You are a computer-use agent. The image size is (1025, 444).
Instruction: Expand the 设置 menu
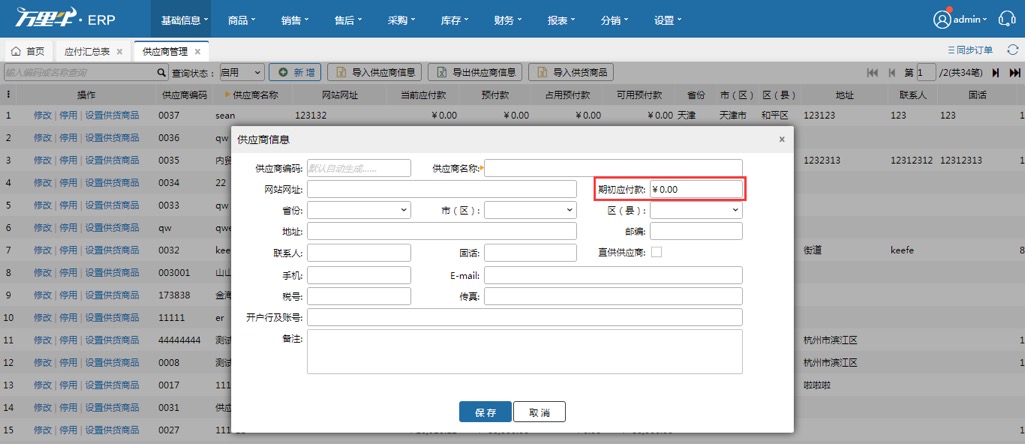[667, 20]
